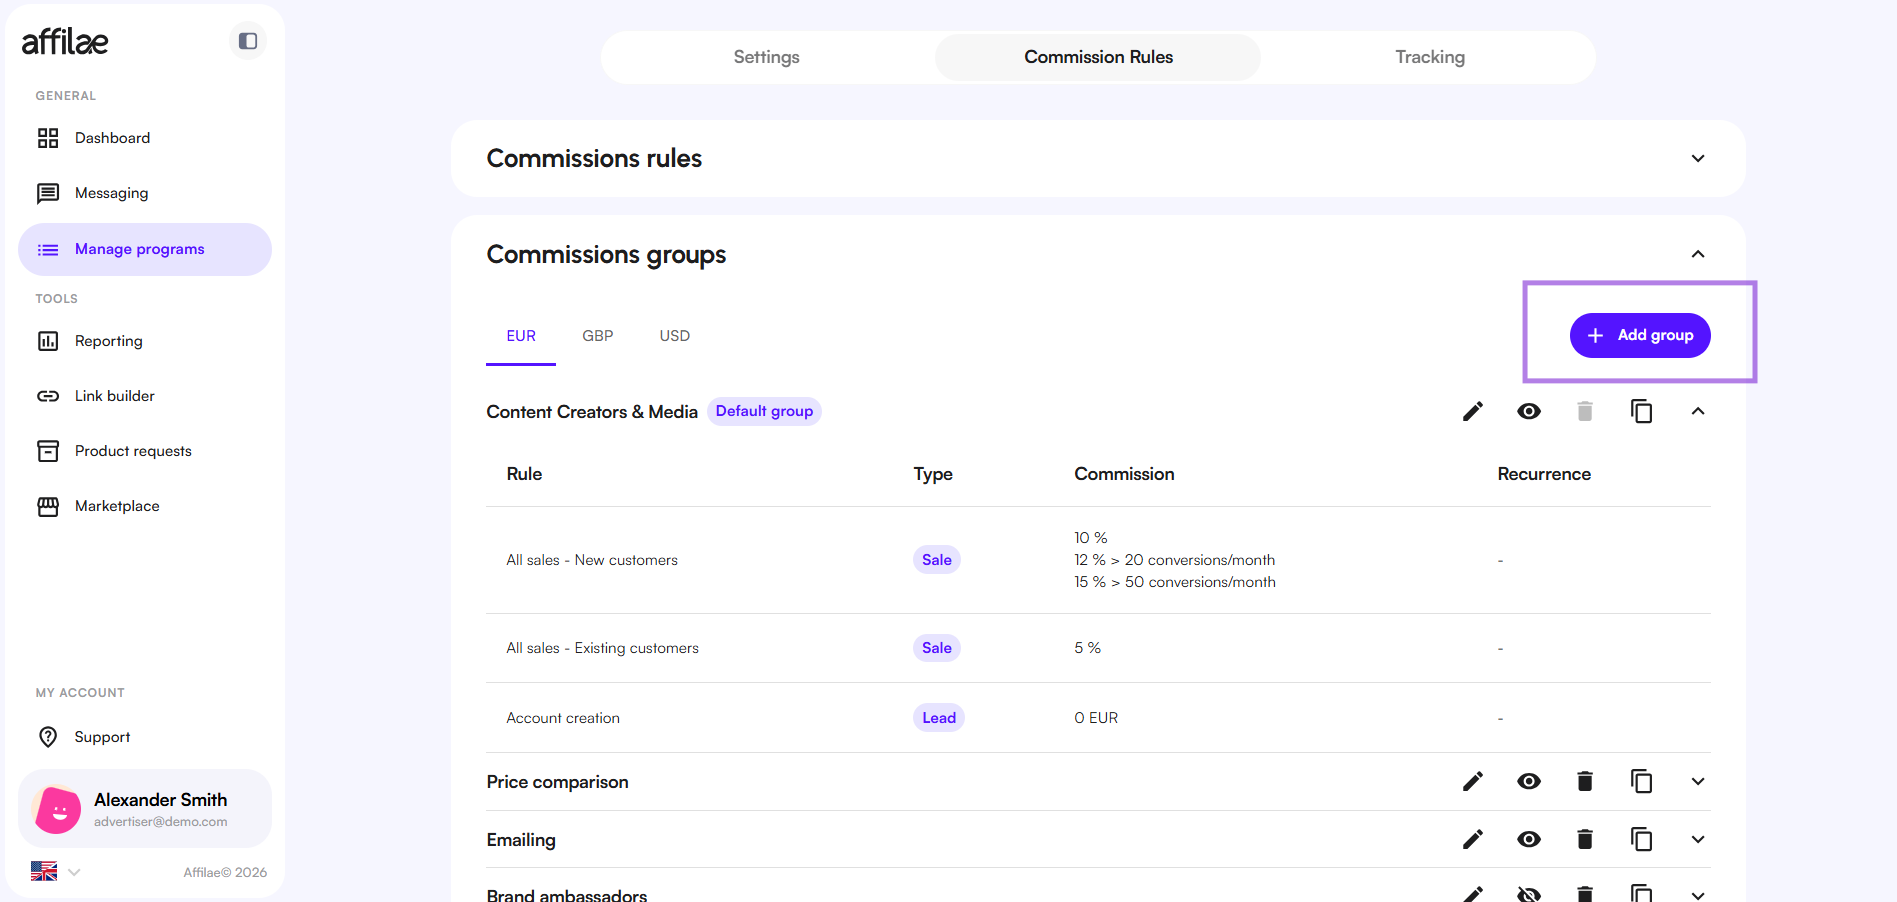Duplicate the Emailing group

(x=1641, y=839)
